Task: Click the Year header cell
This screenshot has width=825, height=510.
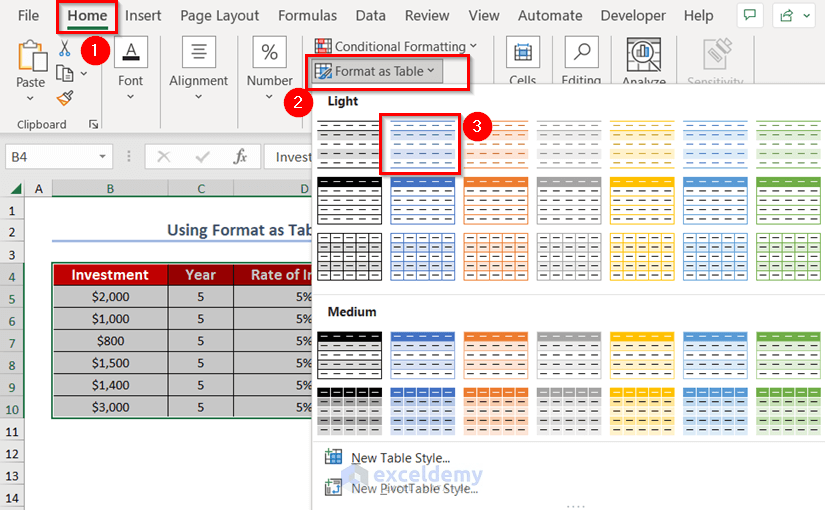Action: click(x=200, y=275)
